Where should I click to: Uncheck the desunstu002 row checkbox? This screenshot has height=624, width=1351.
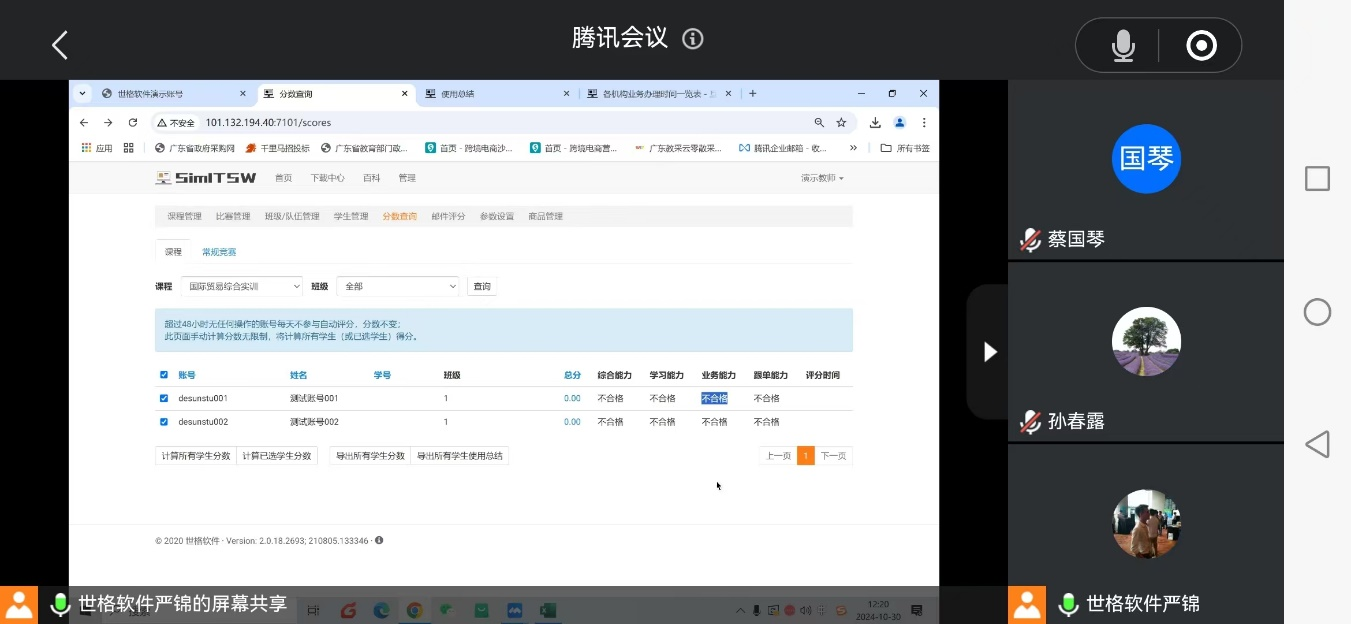click(x=164, y=422)
